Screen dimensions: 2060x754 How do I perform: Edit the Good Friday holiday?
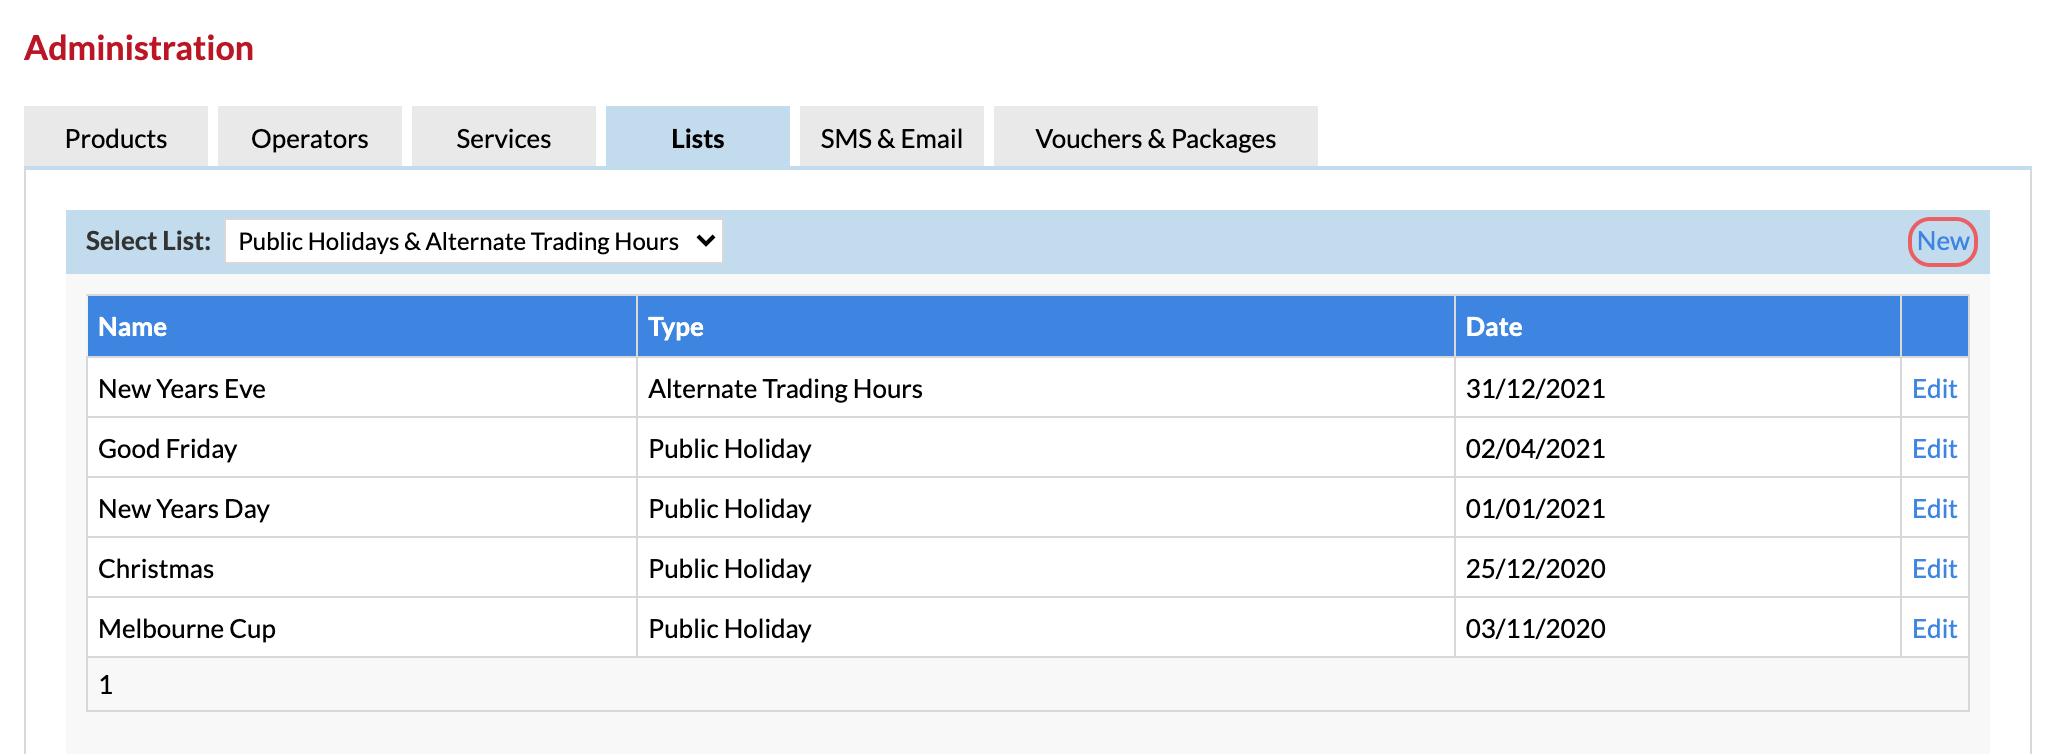tap(1934, 449)
